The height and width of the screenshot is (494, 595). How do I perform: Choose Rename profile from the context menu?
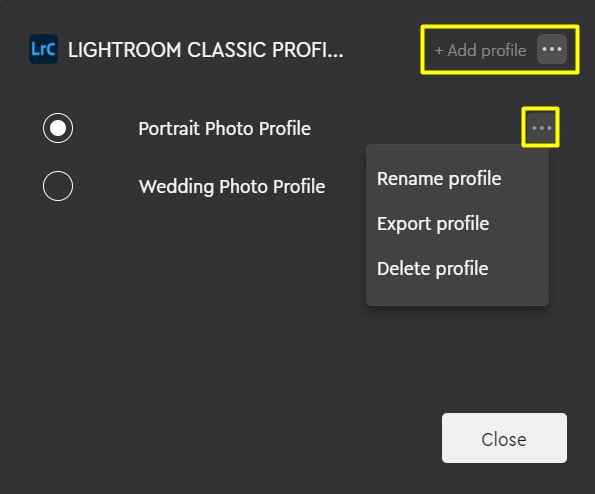(x=439, y=179)
